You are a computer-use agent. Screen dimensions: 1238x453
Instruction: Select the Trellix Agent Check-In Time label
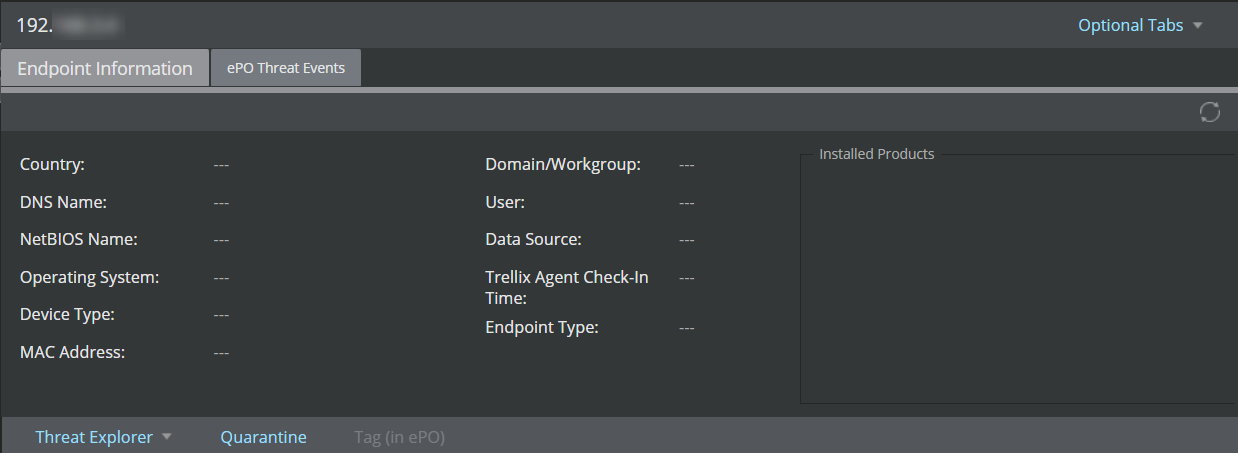(567, 287)
